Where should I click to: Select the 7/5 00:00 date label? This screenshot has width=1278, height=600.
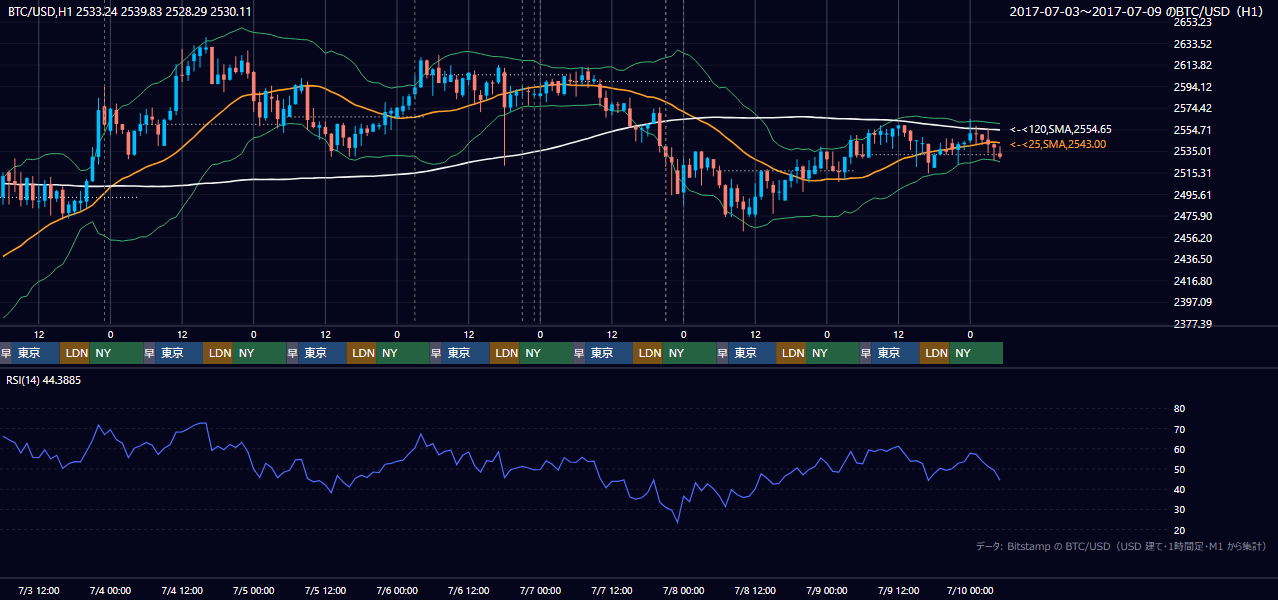[254, 590]
